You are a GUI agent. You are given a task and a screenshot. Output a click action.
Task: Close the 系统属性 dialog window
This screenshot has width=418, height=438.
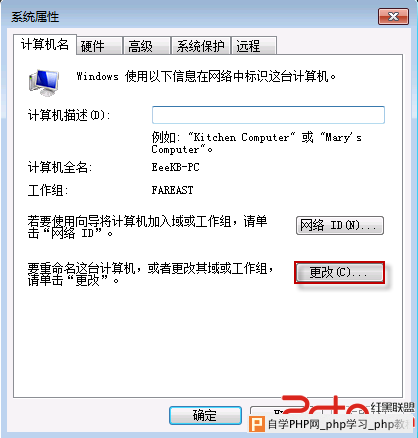(393, 16)
